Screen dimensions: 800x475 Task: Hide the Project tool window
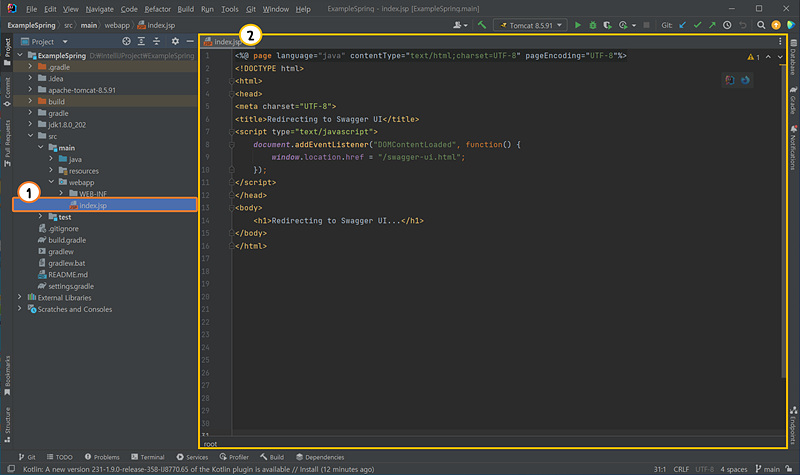coord(190,41)
